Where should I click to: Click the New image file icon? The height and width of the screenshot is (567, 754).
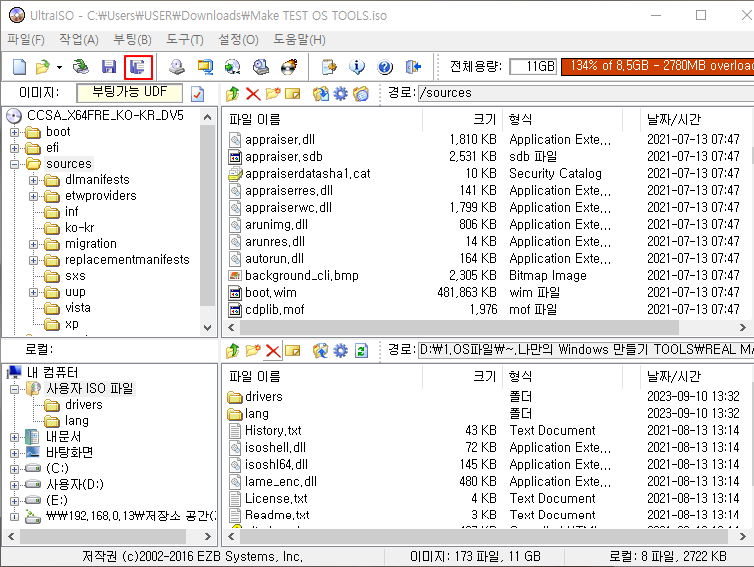pos(20,67)
